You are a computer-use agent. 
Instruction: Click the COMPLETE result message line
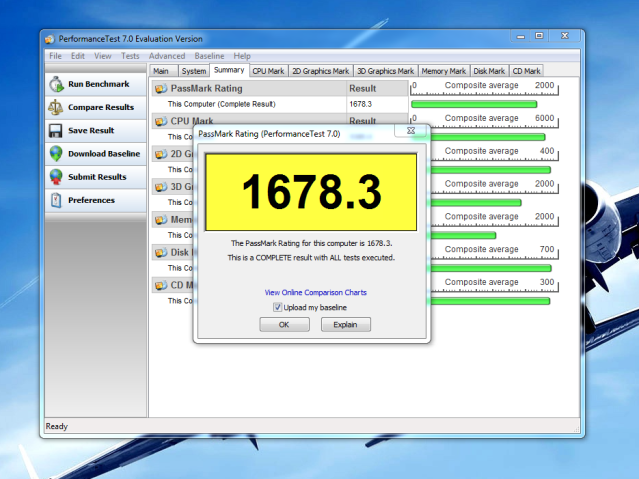point(311,258)
